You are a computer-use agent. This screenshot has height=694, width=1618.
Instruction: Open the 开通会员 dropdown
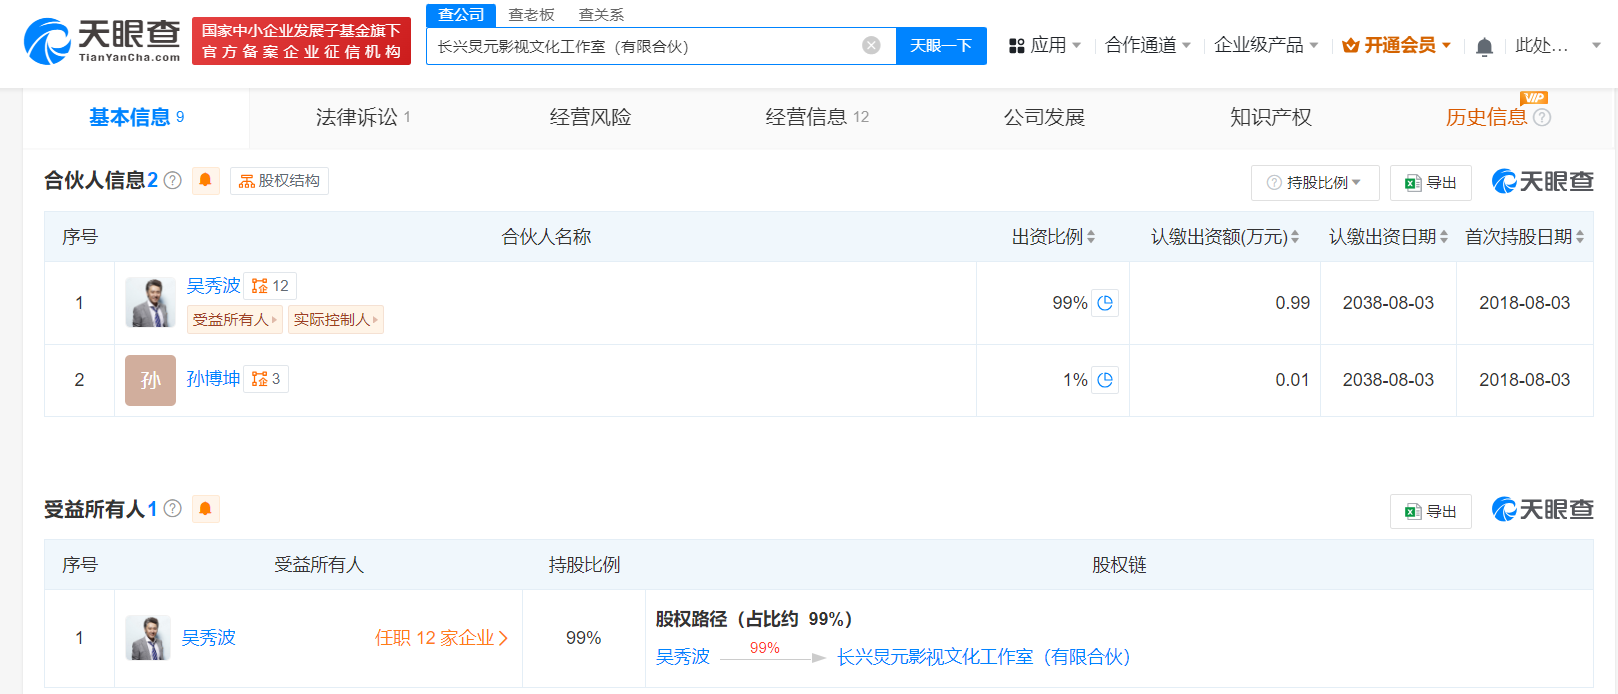click(x=1397, y=45)
